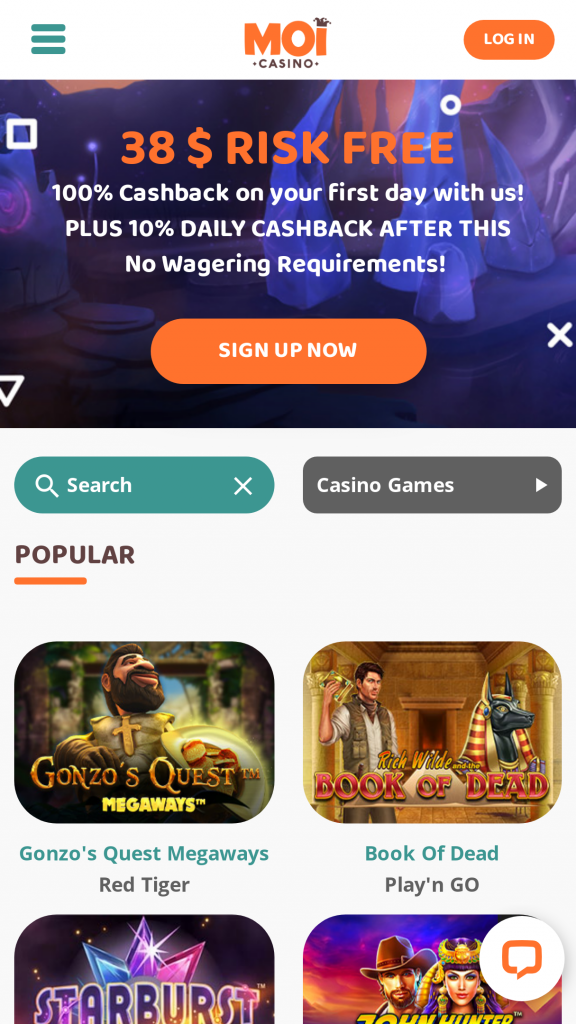Click the SIGN UP NOW button
576x1024 pixels.
pyautogui.click(x=289, y=351)
